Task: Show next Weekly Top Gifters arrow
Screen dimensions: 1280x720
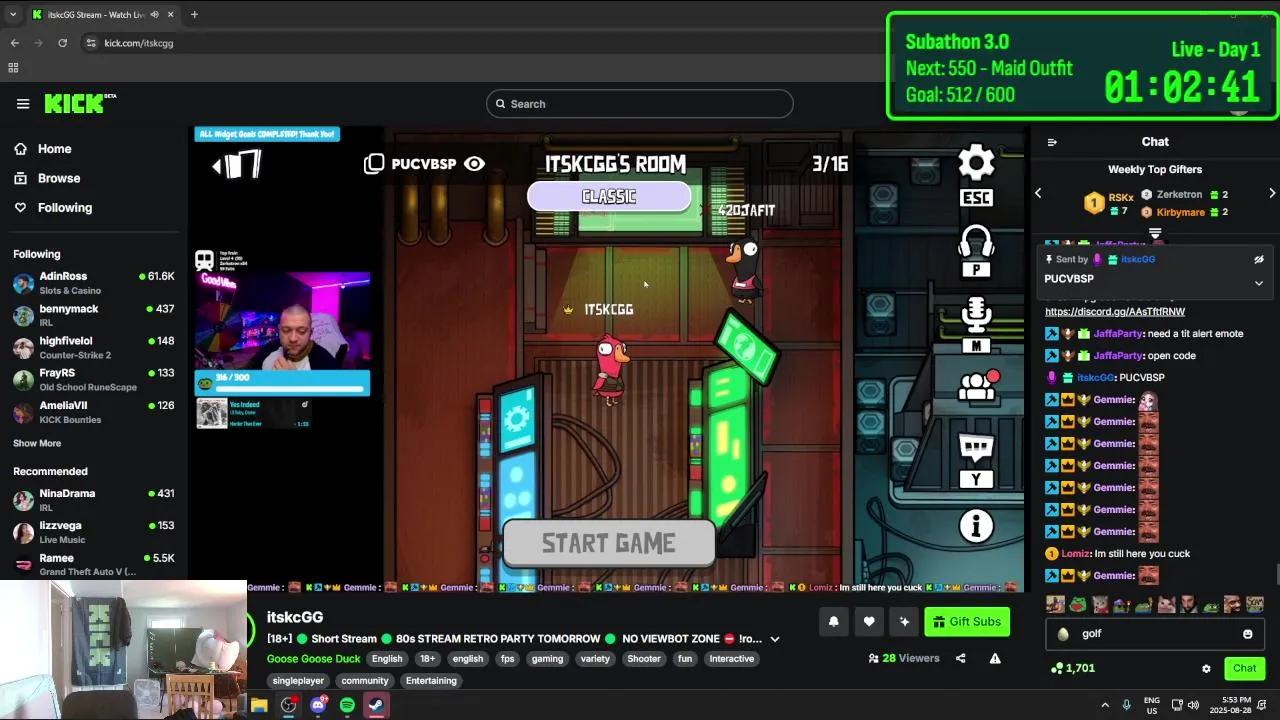Action: (x=1272, y=193)
